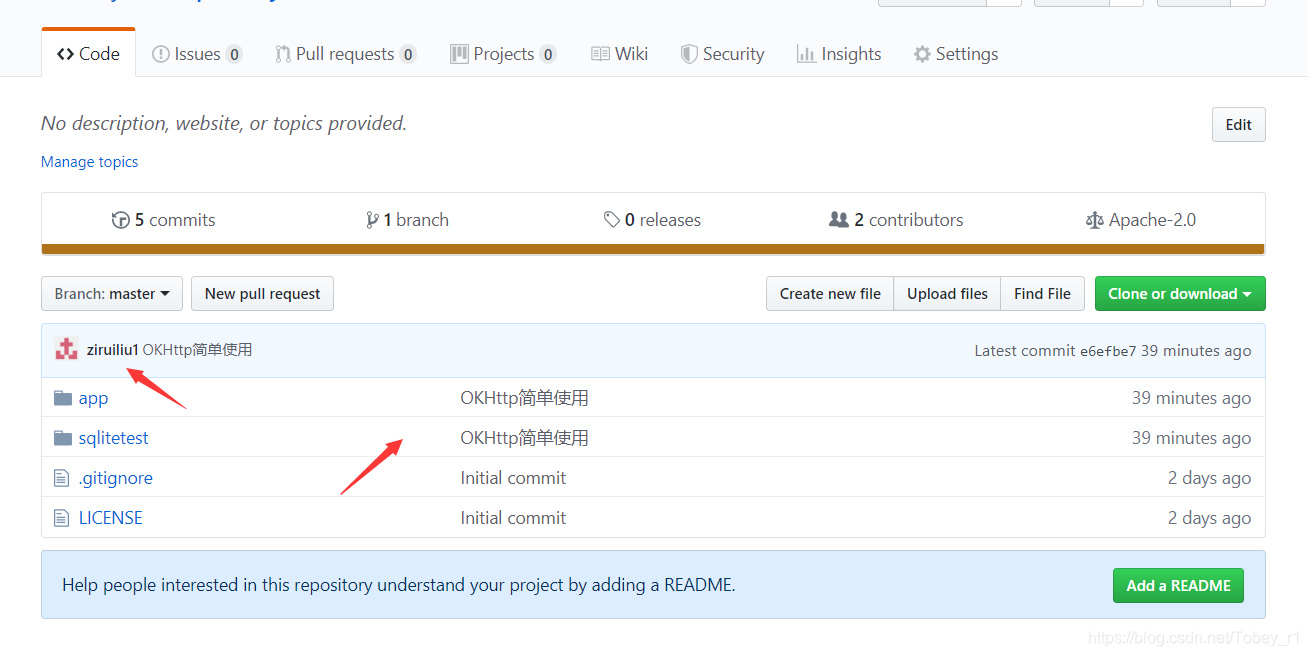Image resolution: width=1308 pixels, height=656 pixels.
Task: Open repository Settings tab
Action: click(x=956, y=54)
